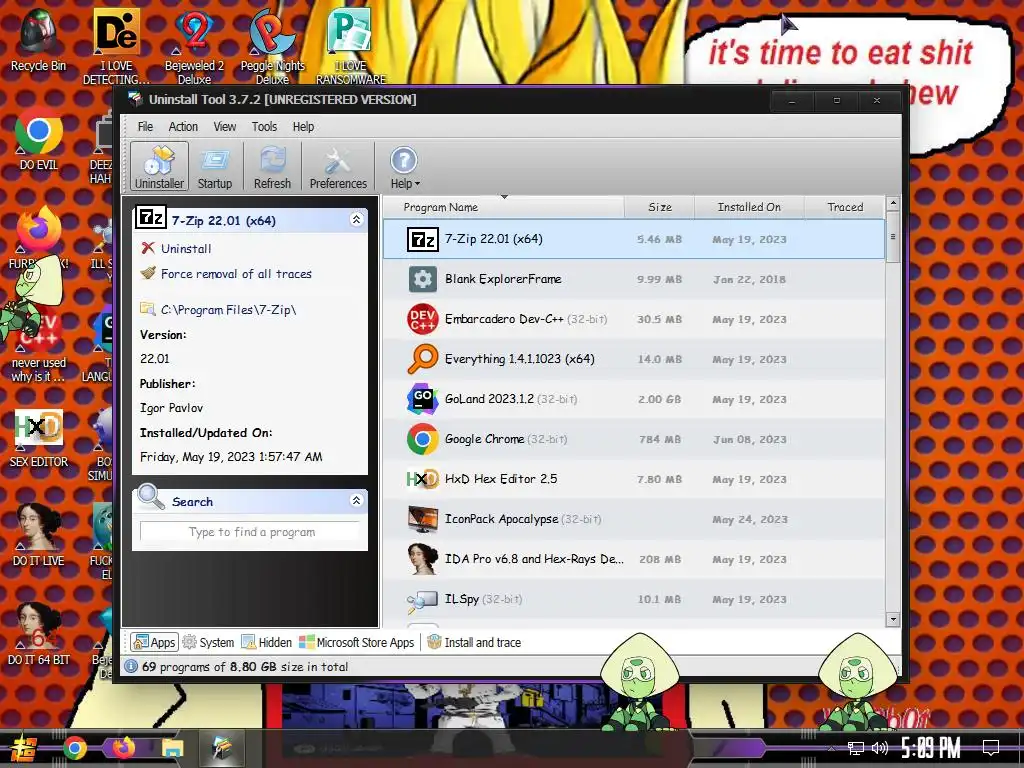
Task: Select the Google Chrome program icon in list
Action: (423, 439)
